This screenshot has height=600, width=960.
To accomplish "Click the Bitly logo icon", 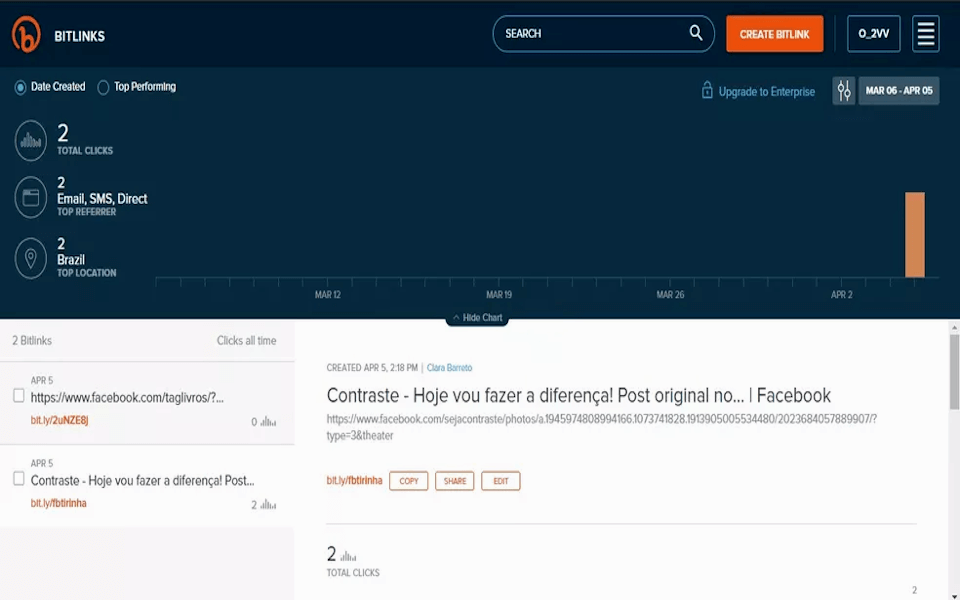I will point(26,34).
